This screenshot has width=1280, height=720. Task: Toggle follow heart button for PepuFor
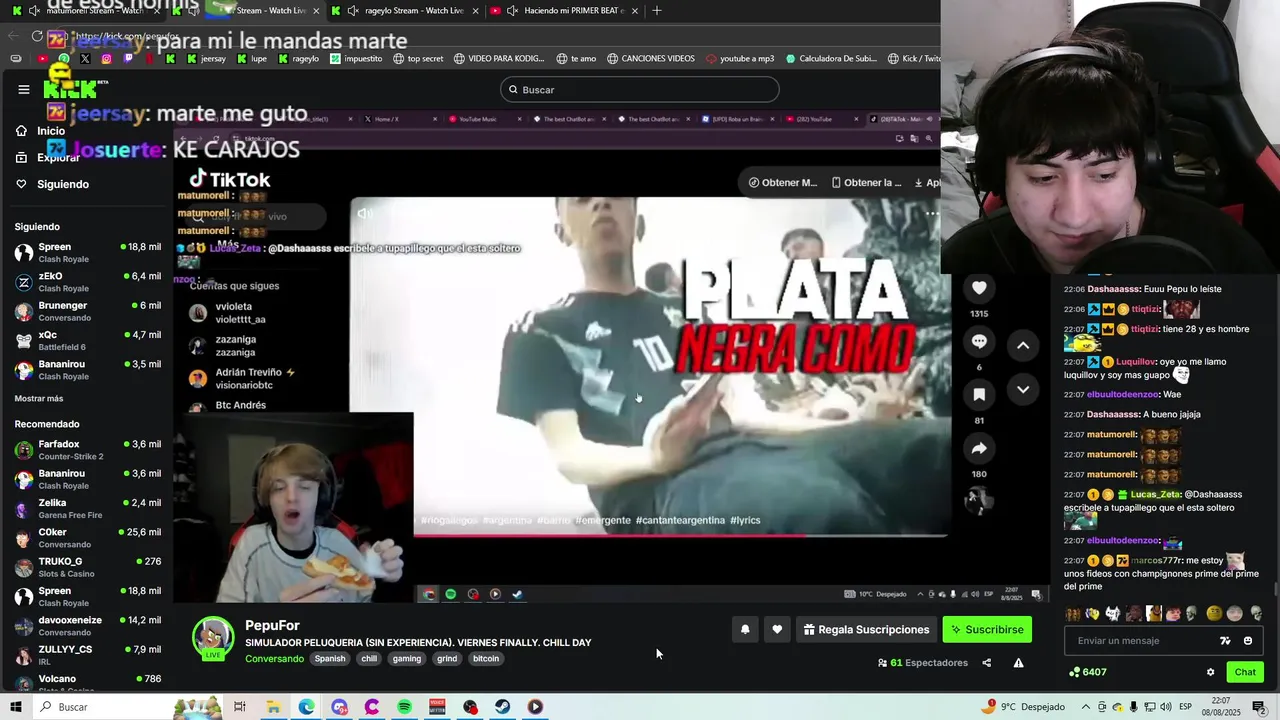(x=777, y=629)
